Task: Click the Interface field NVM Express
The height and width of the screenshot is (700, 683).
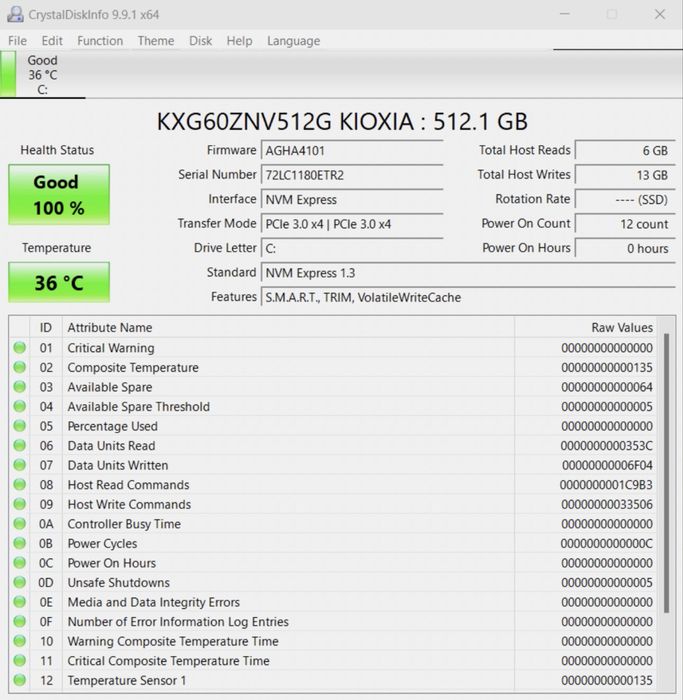Action: pyautogui.click(x=352, y=199)
